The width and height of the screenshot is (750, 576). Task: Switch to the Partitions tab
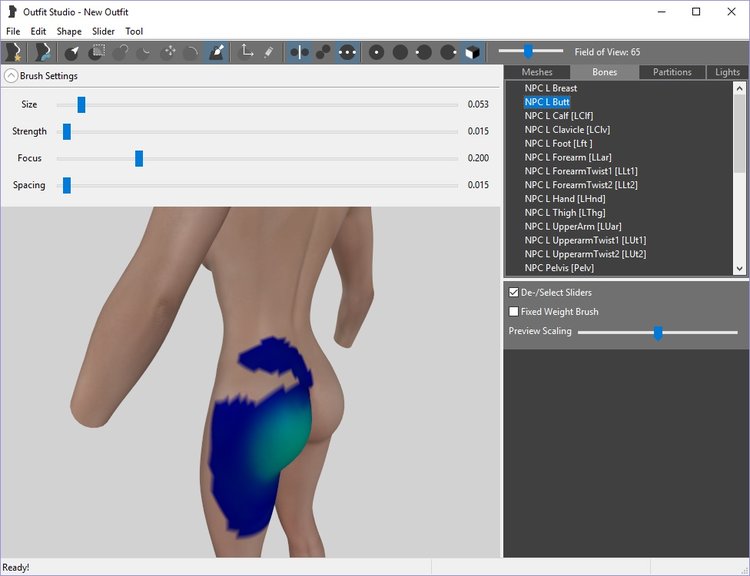click(x=672, y=72)
